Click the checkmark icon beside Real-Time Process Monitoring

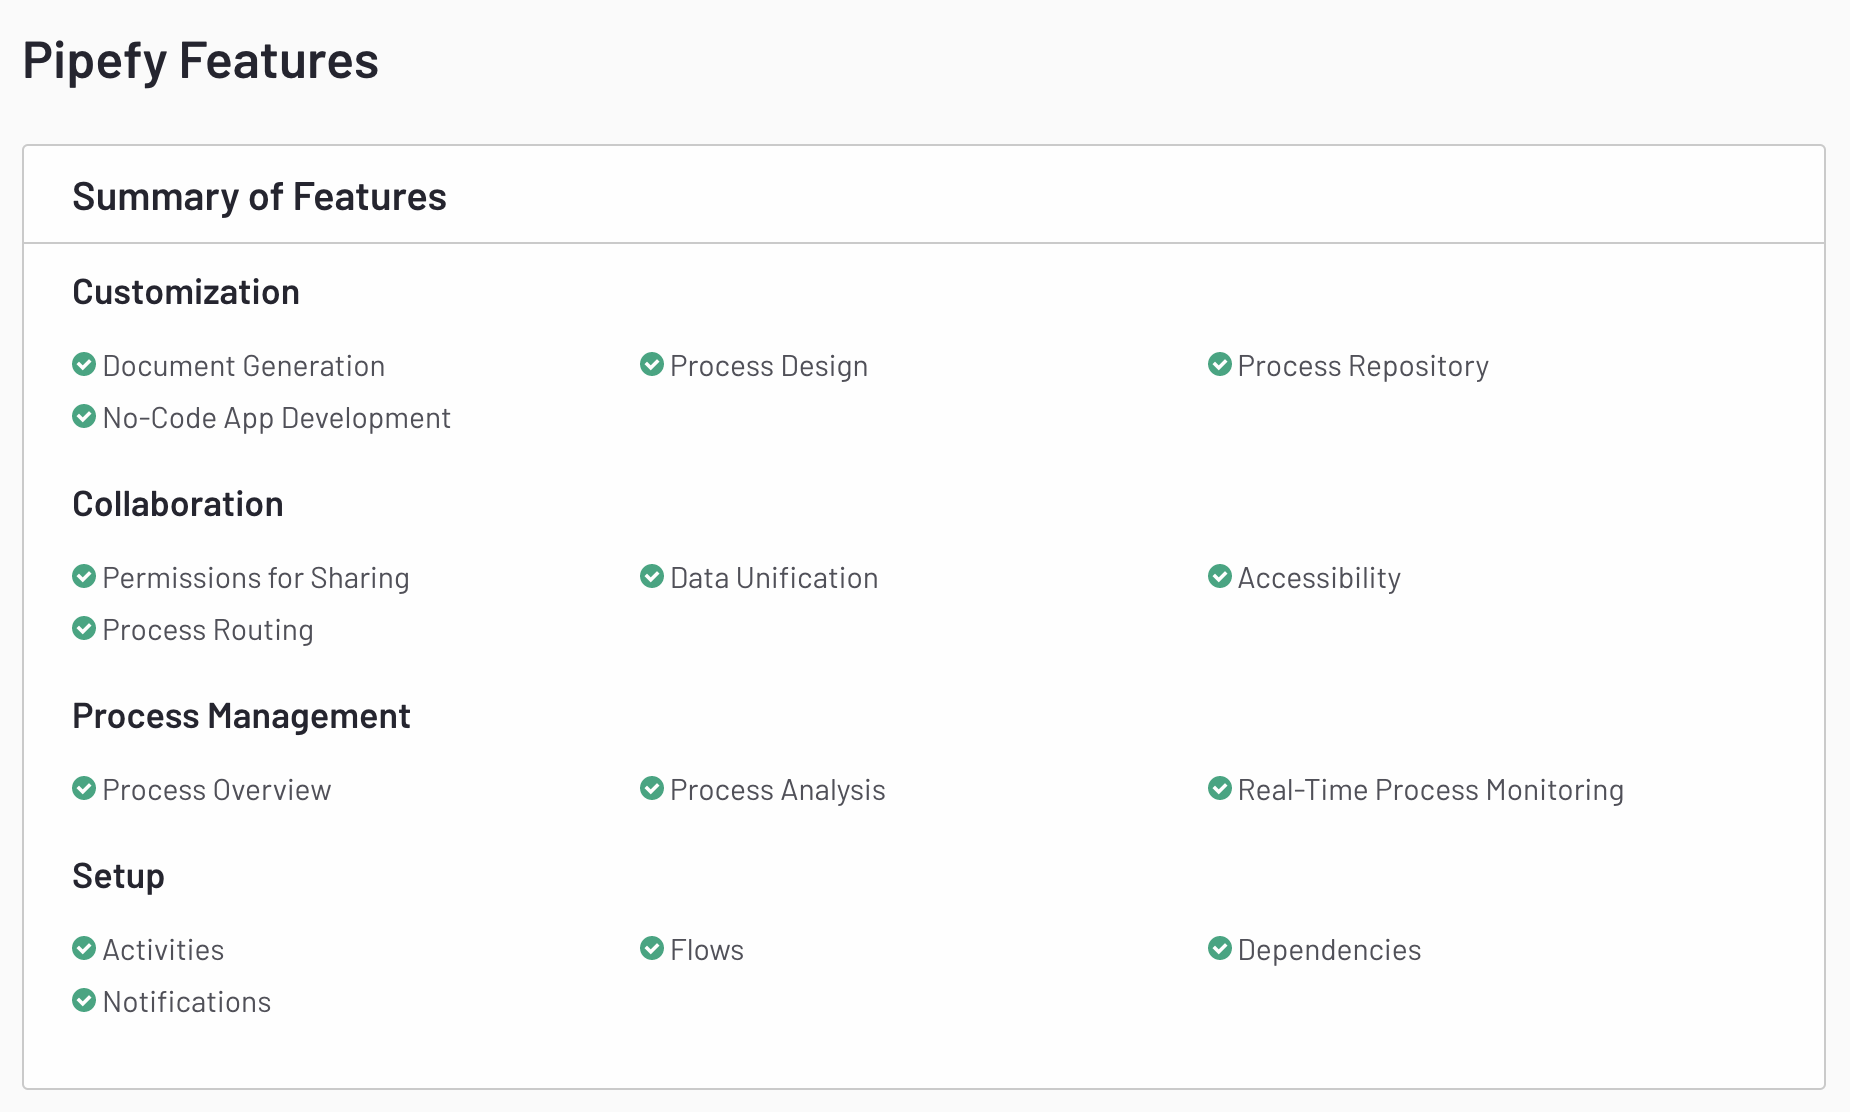pos(1220,789)
